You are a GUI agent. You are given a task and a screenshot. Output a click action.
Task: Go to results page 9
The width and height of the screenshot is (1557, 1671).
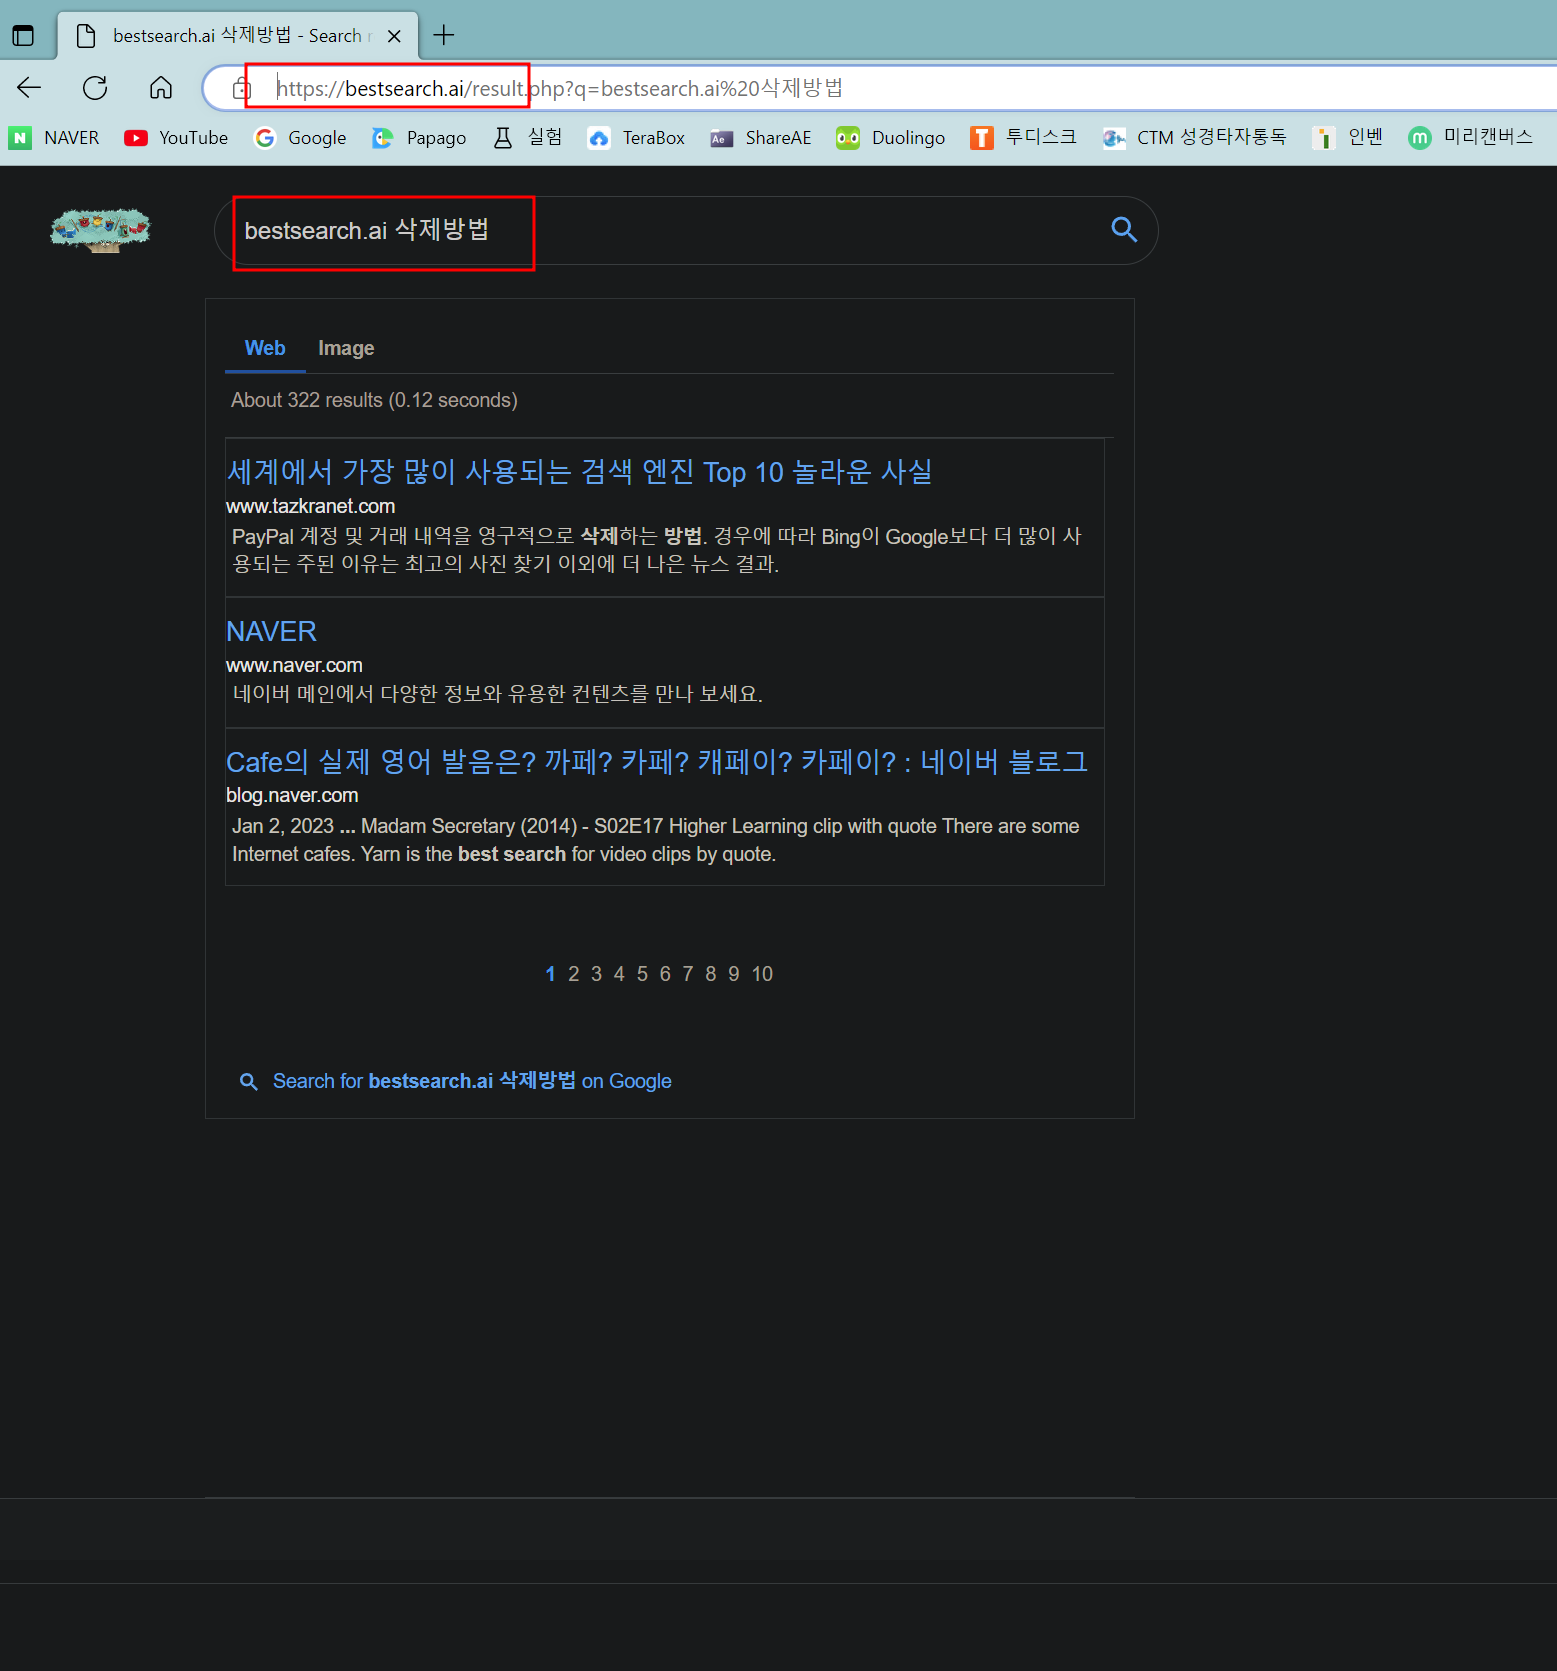pos(734,974)
